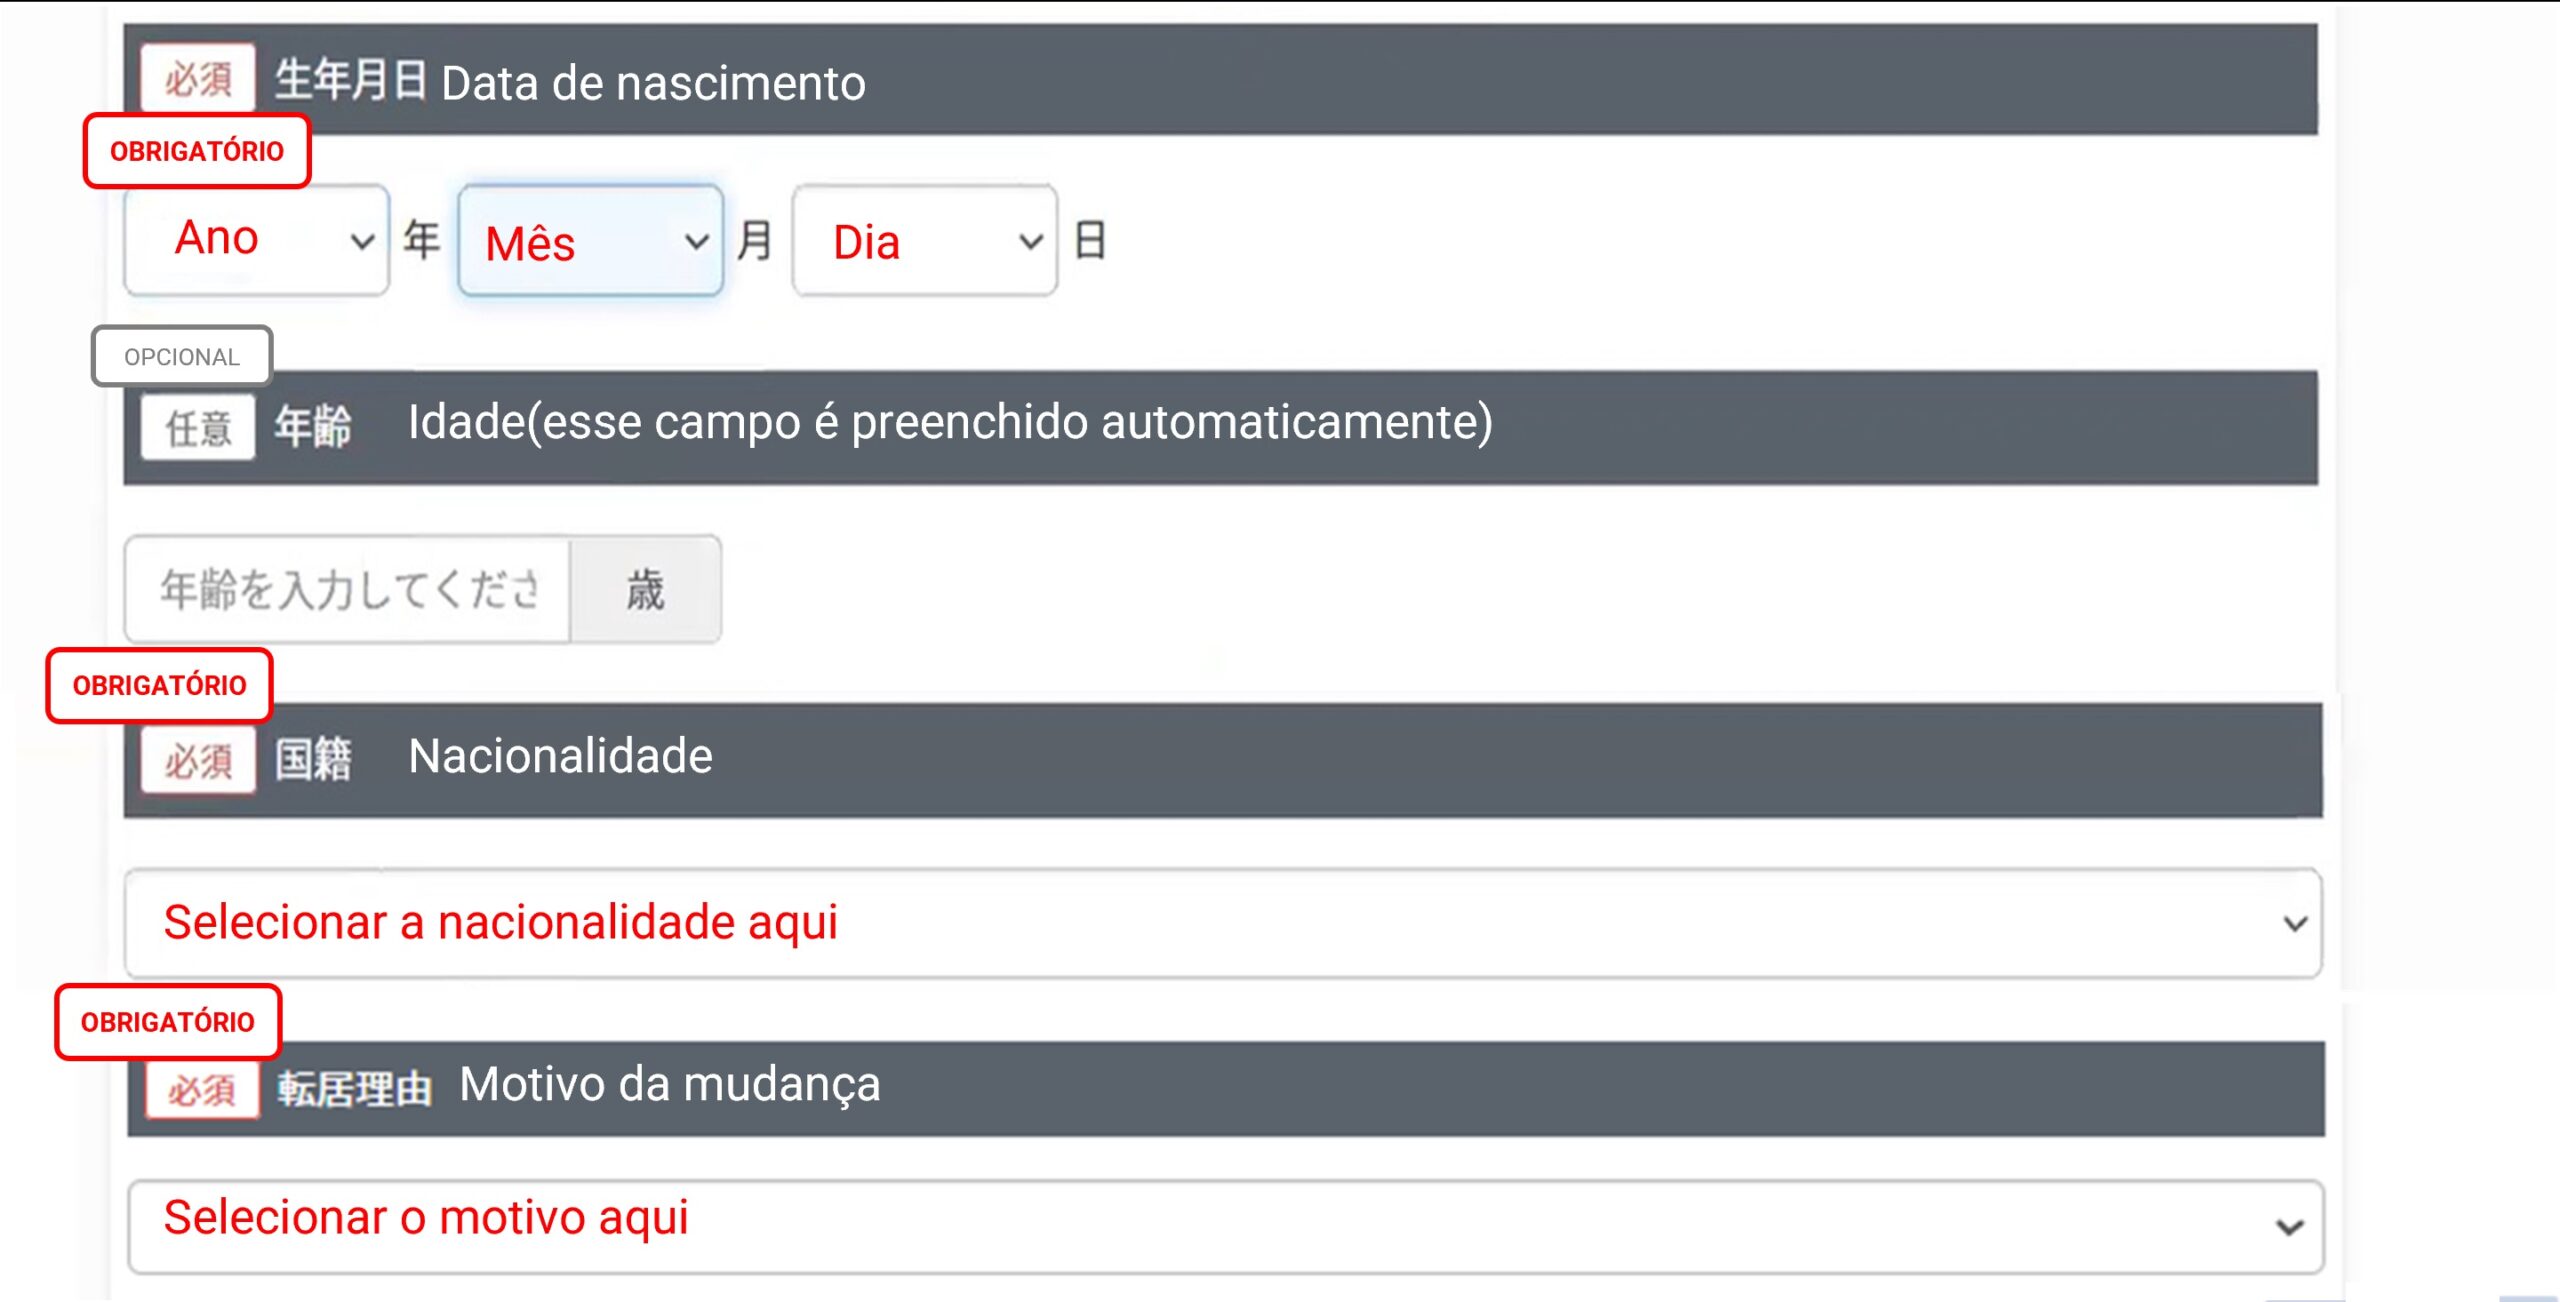Click the OBRIGATÓRIO tag above the Ano dropdown
2560x1302 pixels.
(x=197, y=151)
